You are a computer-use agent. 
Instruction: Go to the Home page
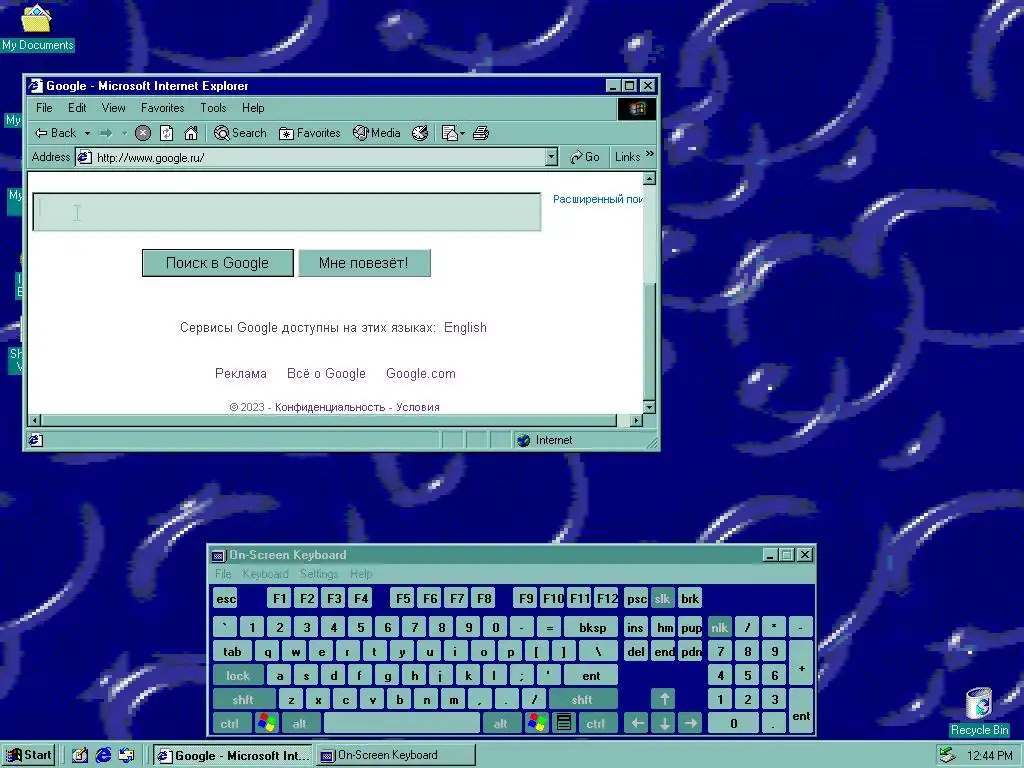pyautogui.click(x=191, y=133)
